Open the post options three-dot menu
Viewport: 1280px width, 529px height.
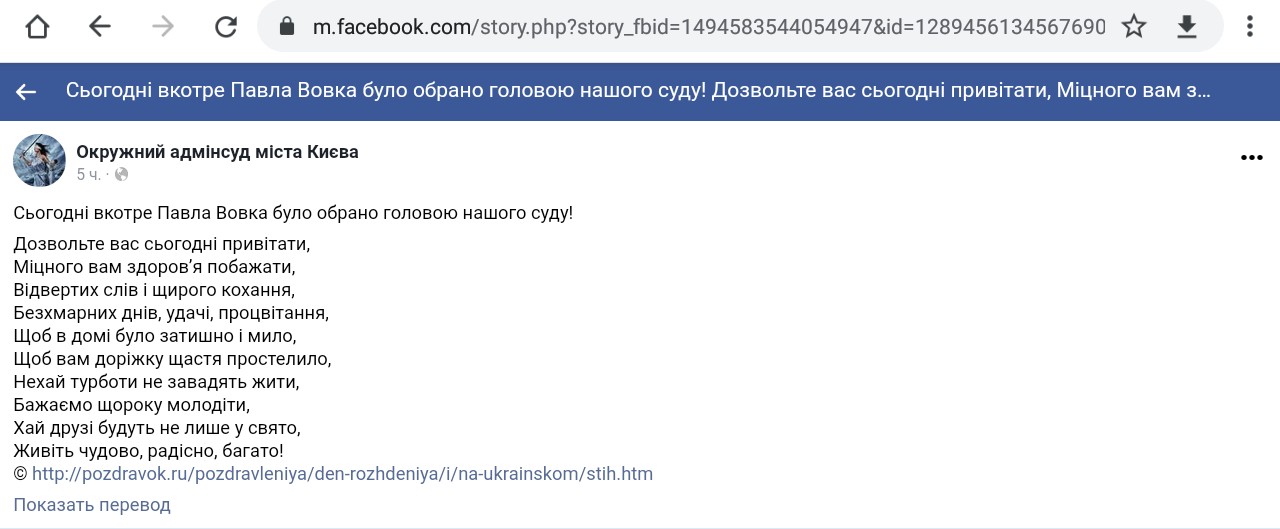coord(1251,158)
